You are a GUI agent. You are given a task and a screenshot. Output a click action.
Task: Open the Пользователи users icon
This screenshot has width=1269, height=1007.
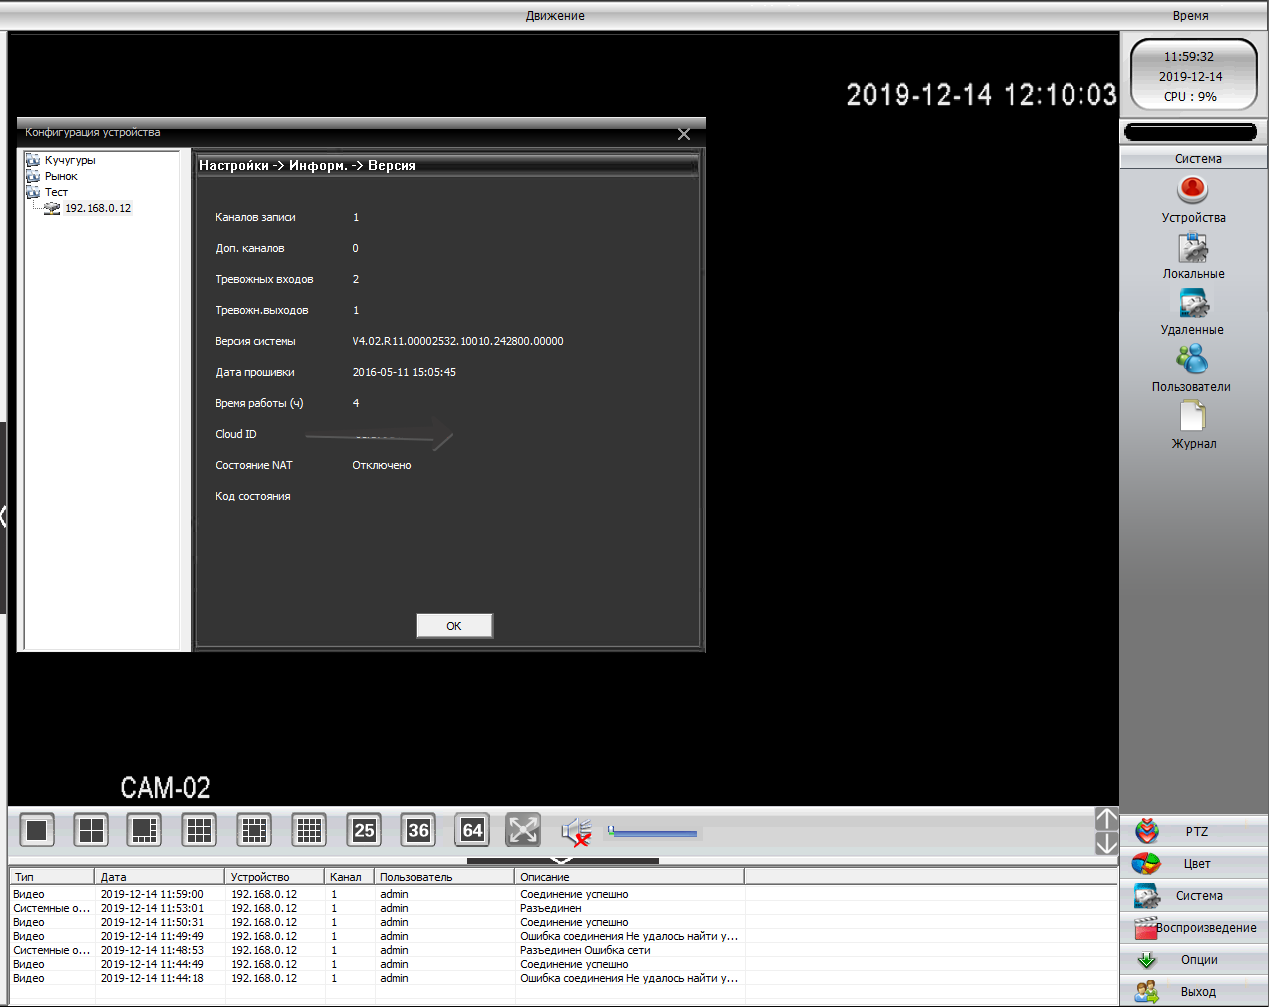(1191, 359)
